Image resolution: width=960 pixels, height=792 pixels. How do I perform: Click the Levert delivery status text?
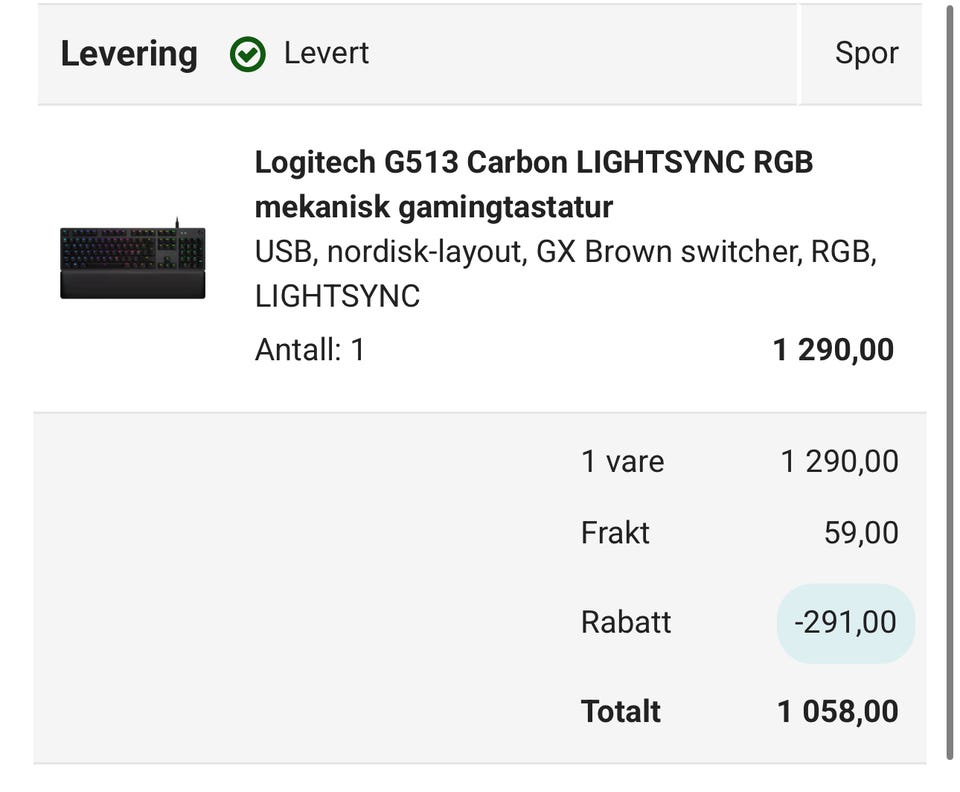[x=326, y=53]
